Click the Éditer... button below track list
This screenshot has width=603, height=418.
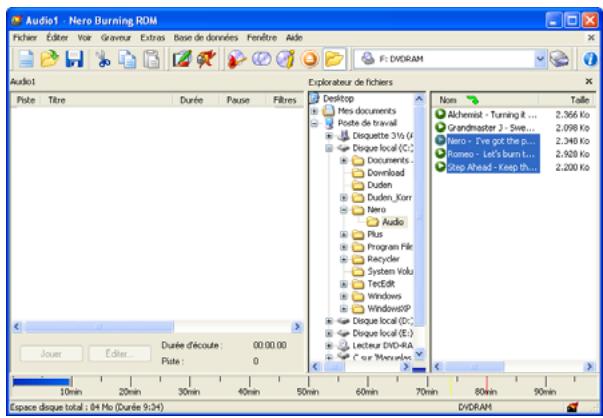click(120, 353)
